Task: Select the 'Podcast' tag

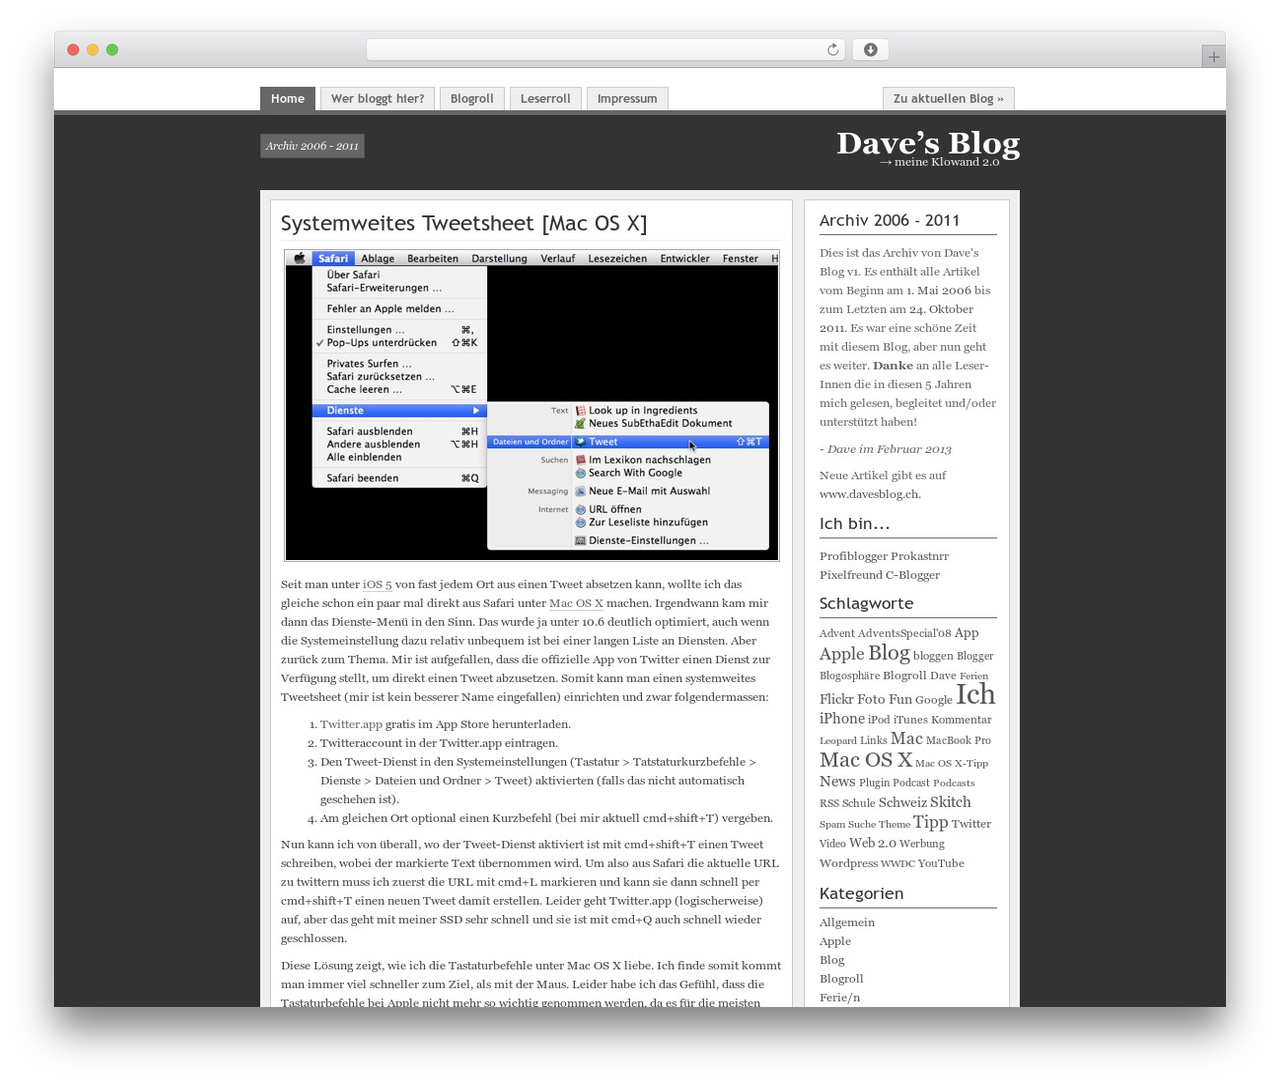Action: coord(911,783)
